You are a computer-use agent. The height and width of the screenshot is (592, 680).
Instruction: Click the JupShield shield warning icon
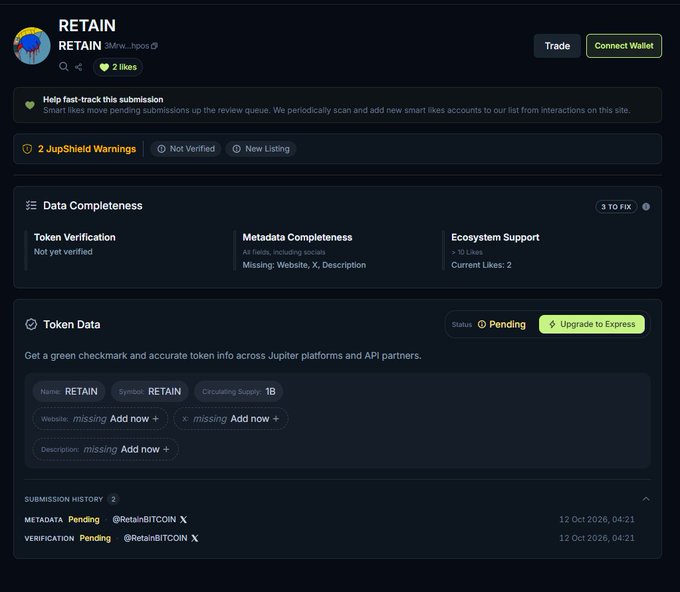[x=27, y=149]
